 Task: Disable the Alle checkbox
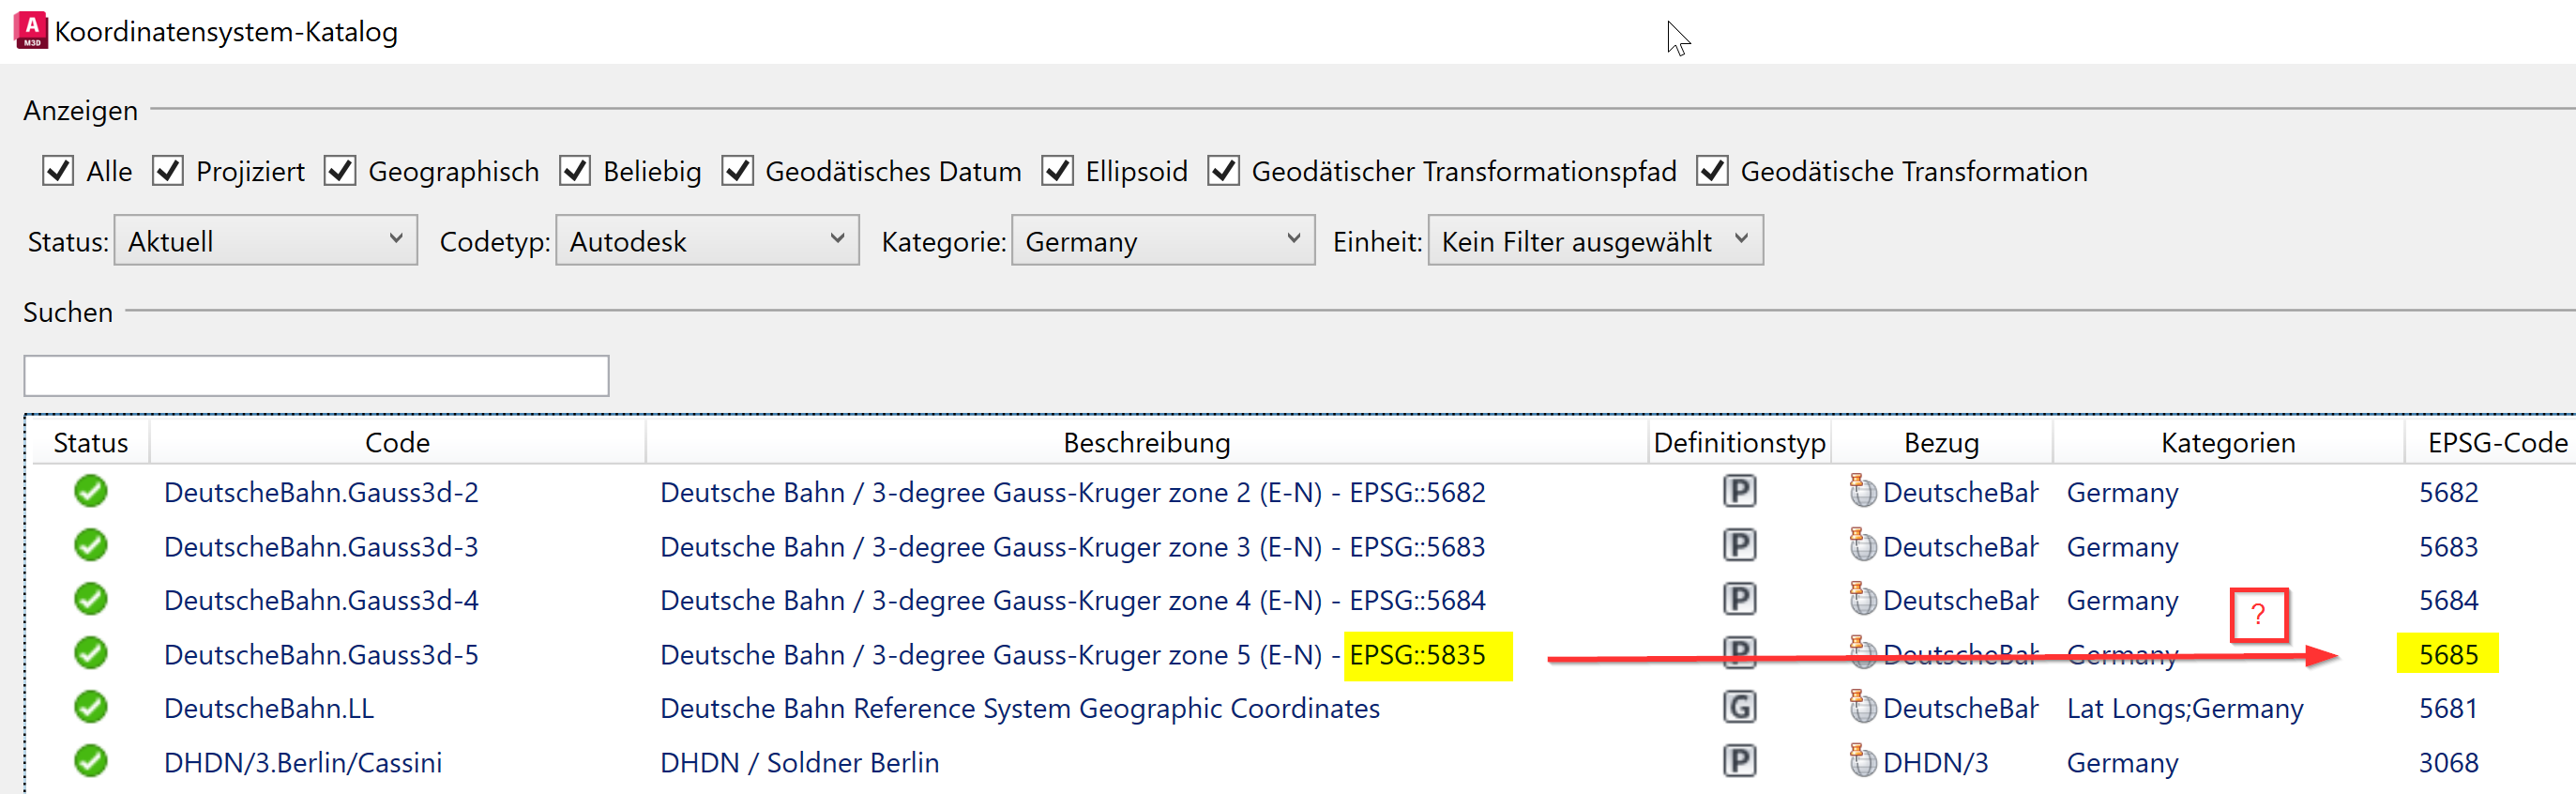[57, 171]
